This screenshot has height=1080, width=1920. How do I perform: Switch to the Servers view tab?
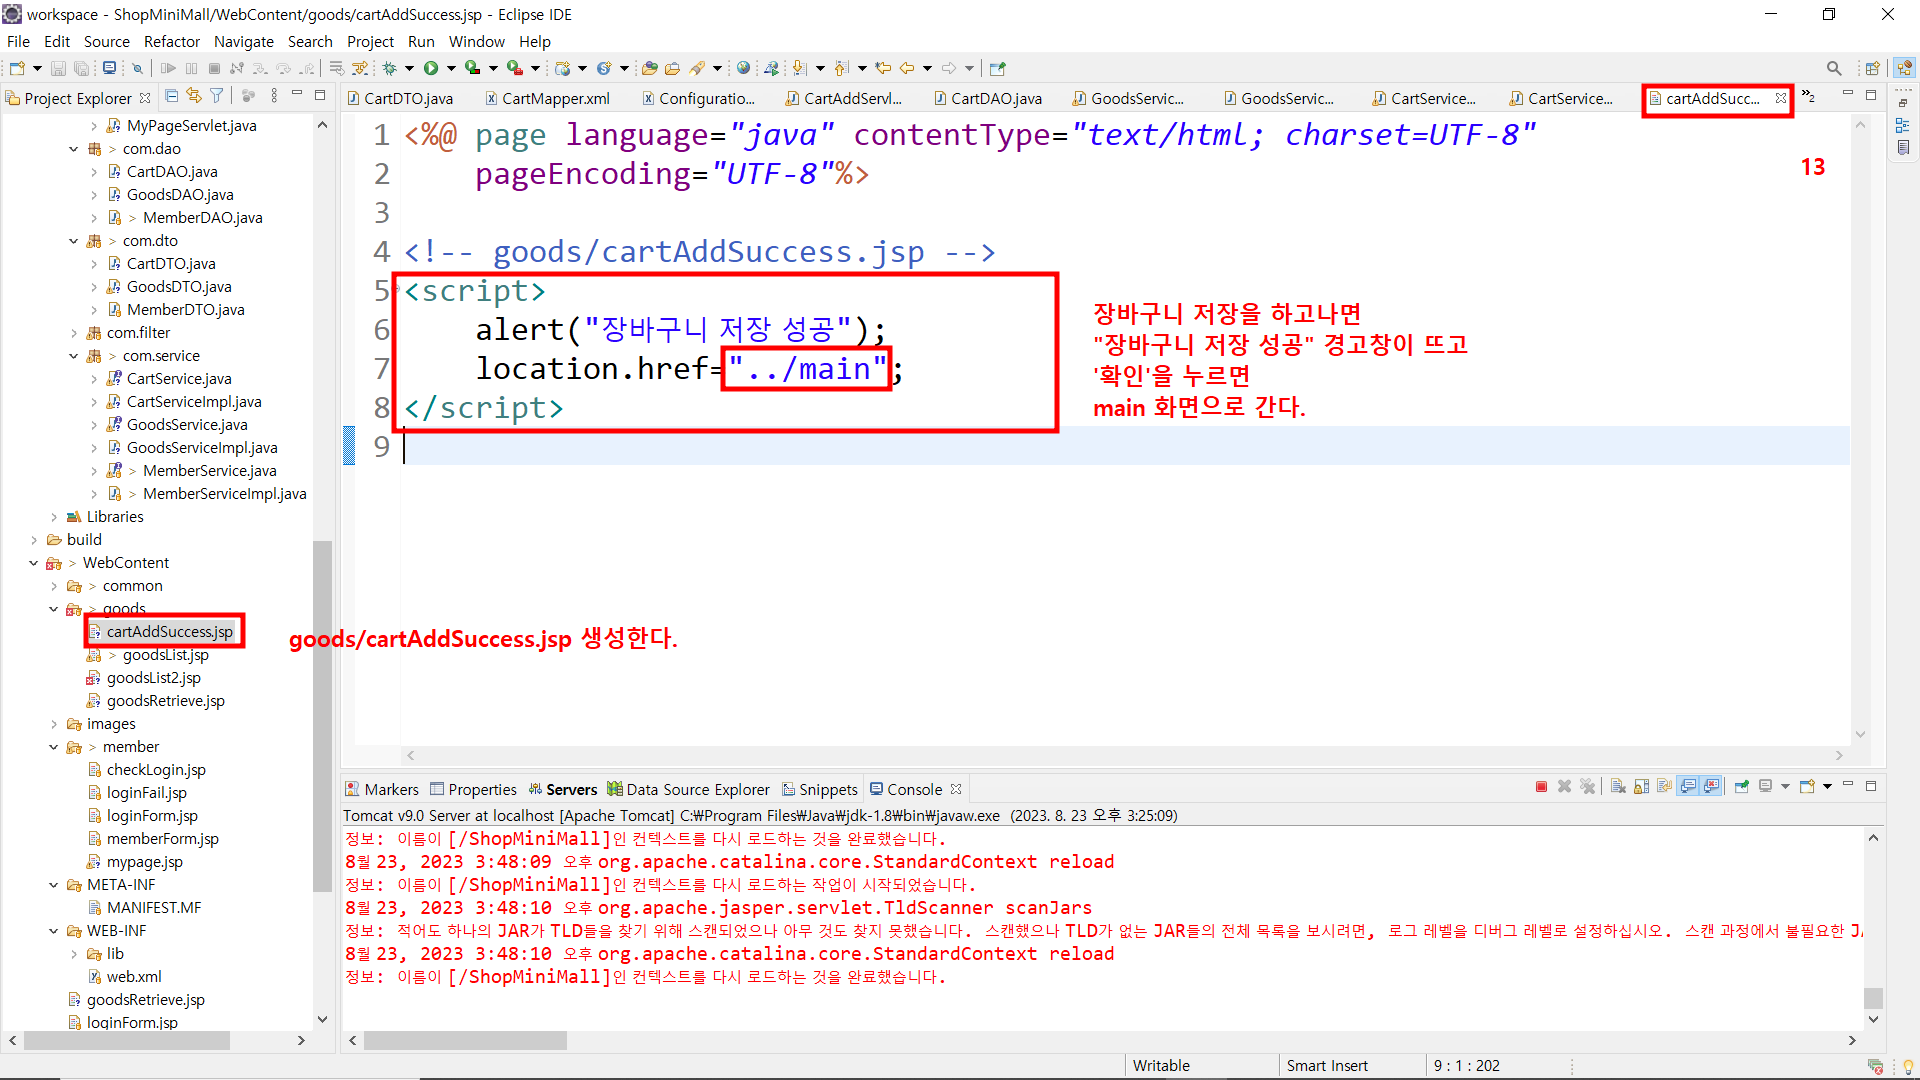(570, 789)
